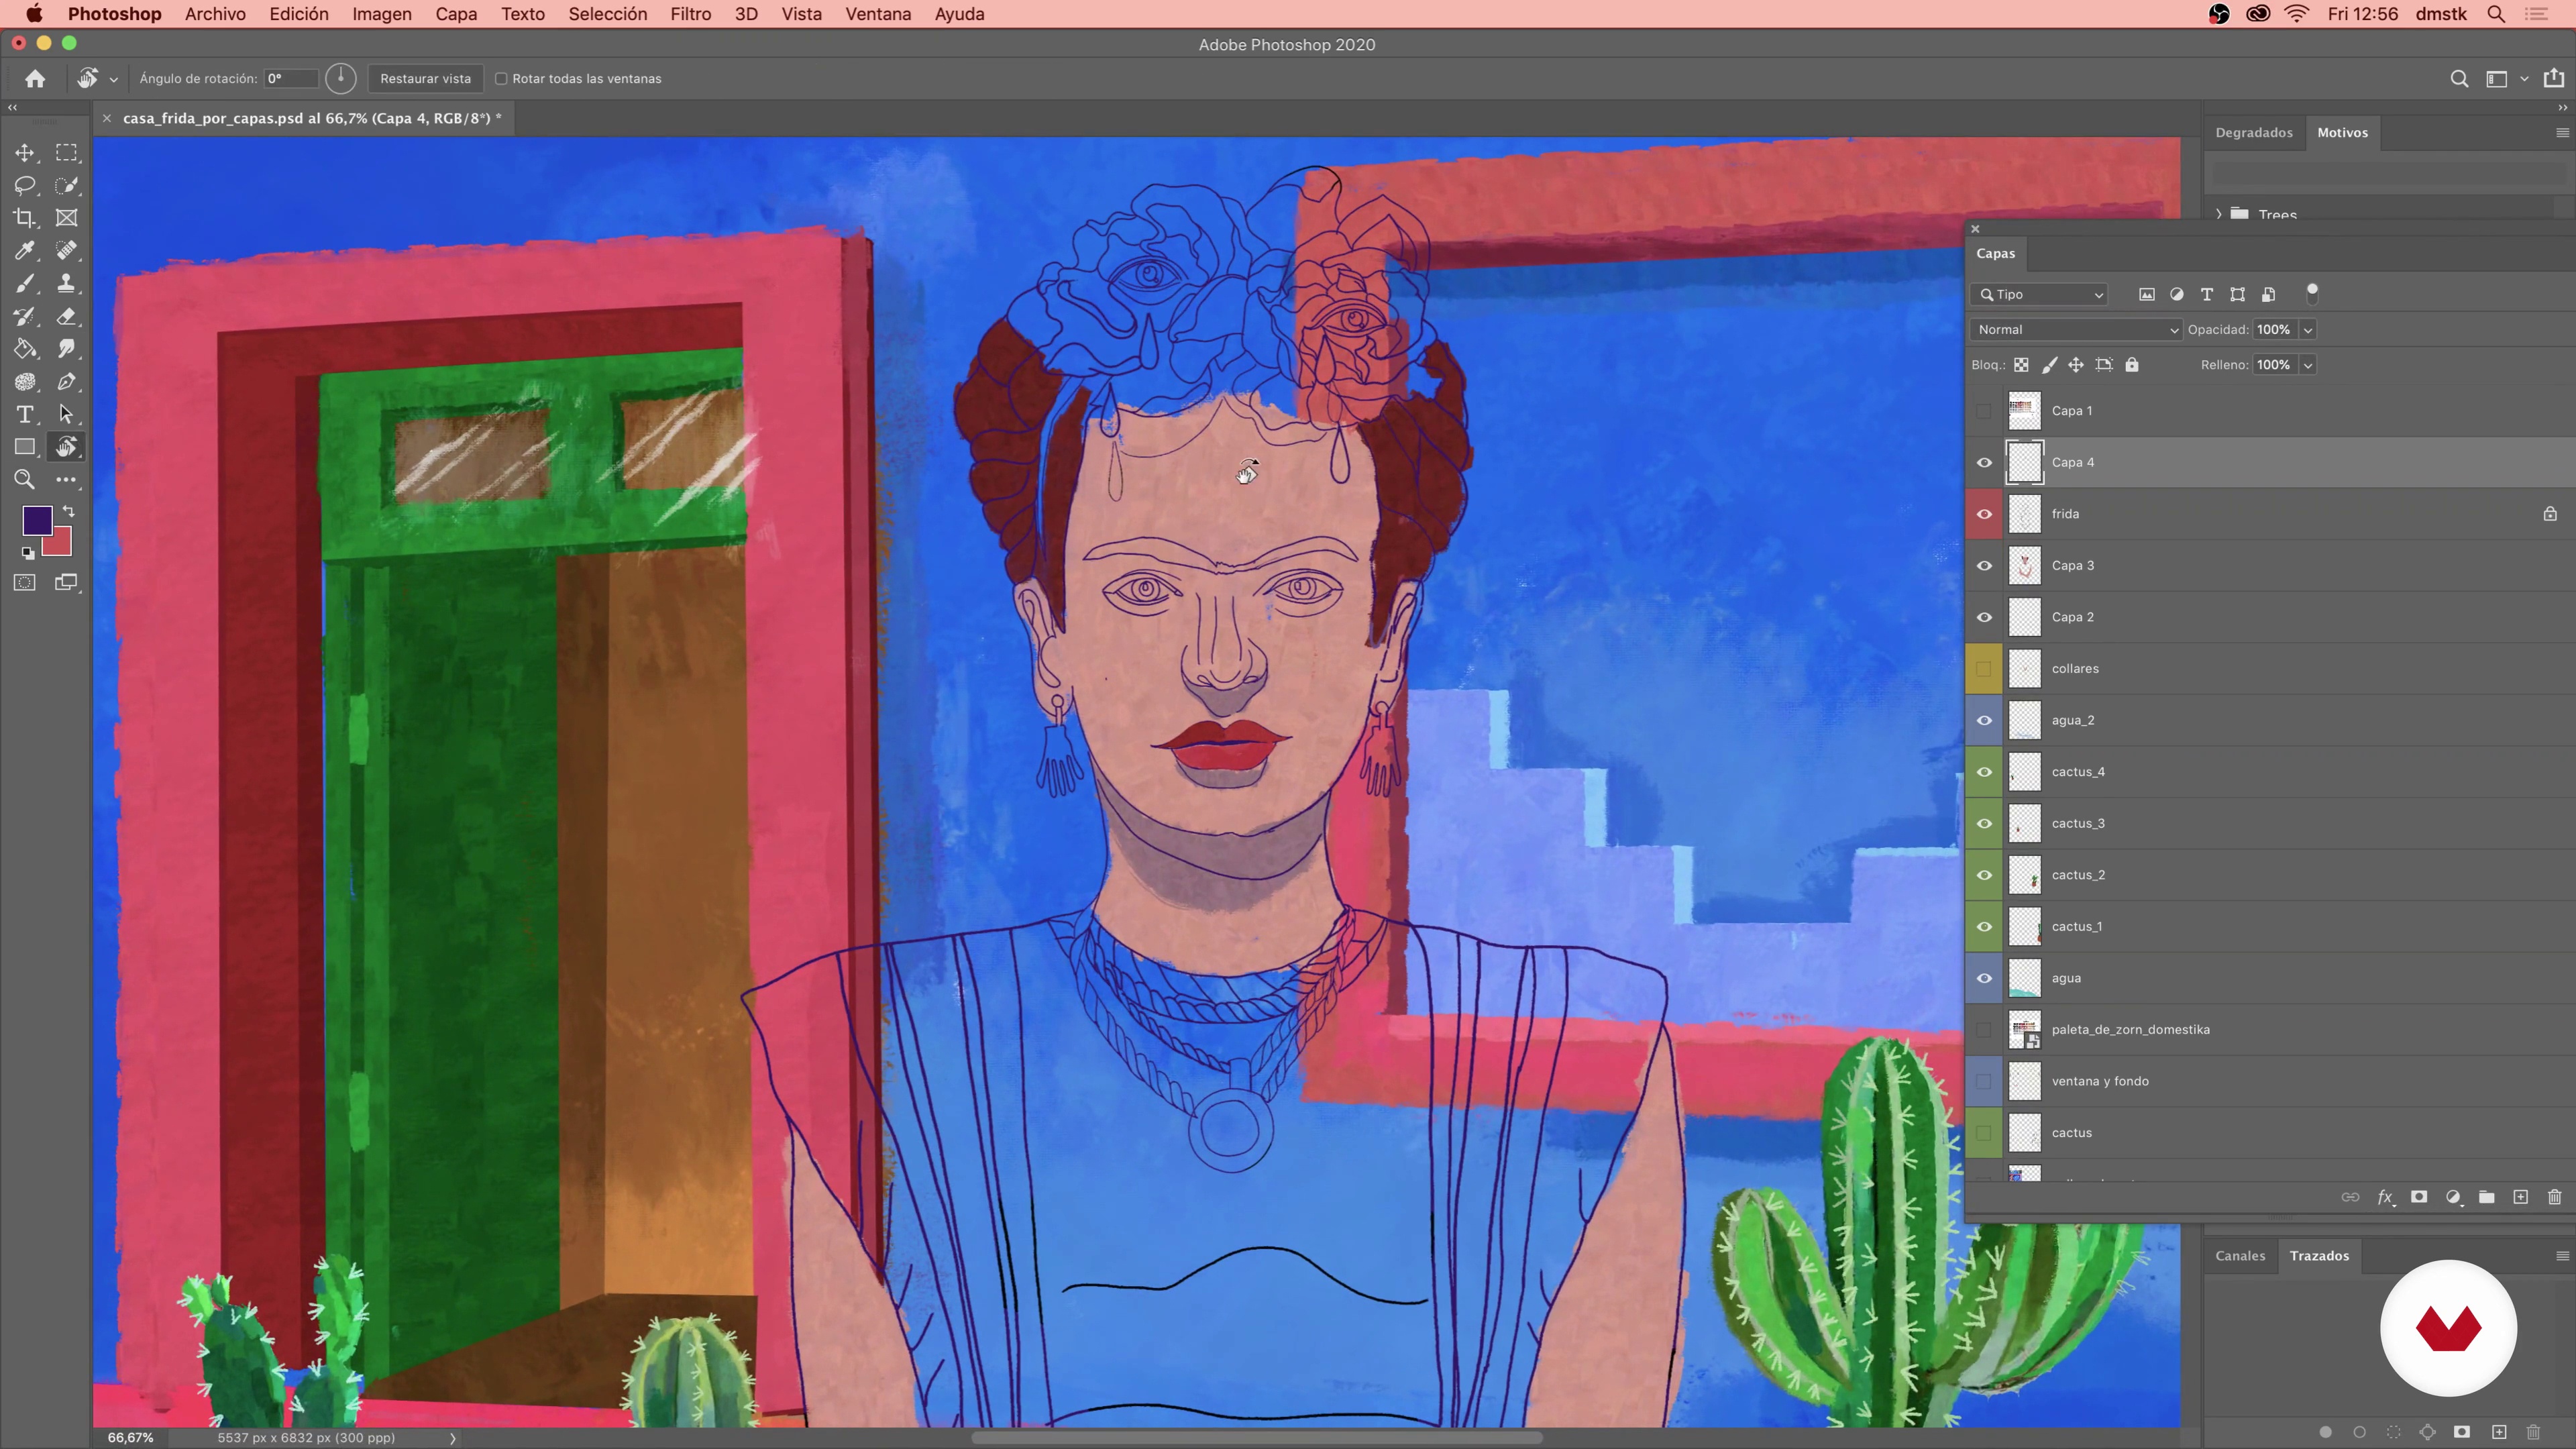2576x1449 pixels.
Task: Hide the Capa 3 layer
Action: 1984,566
